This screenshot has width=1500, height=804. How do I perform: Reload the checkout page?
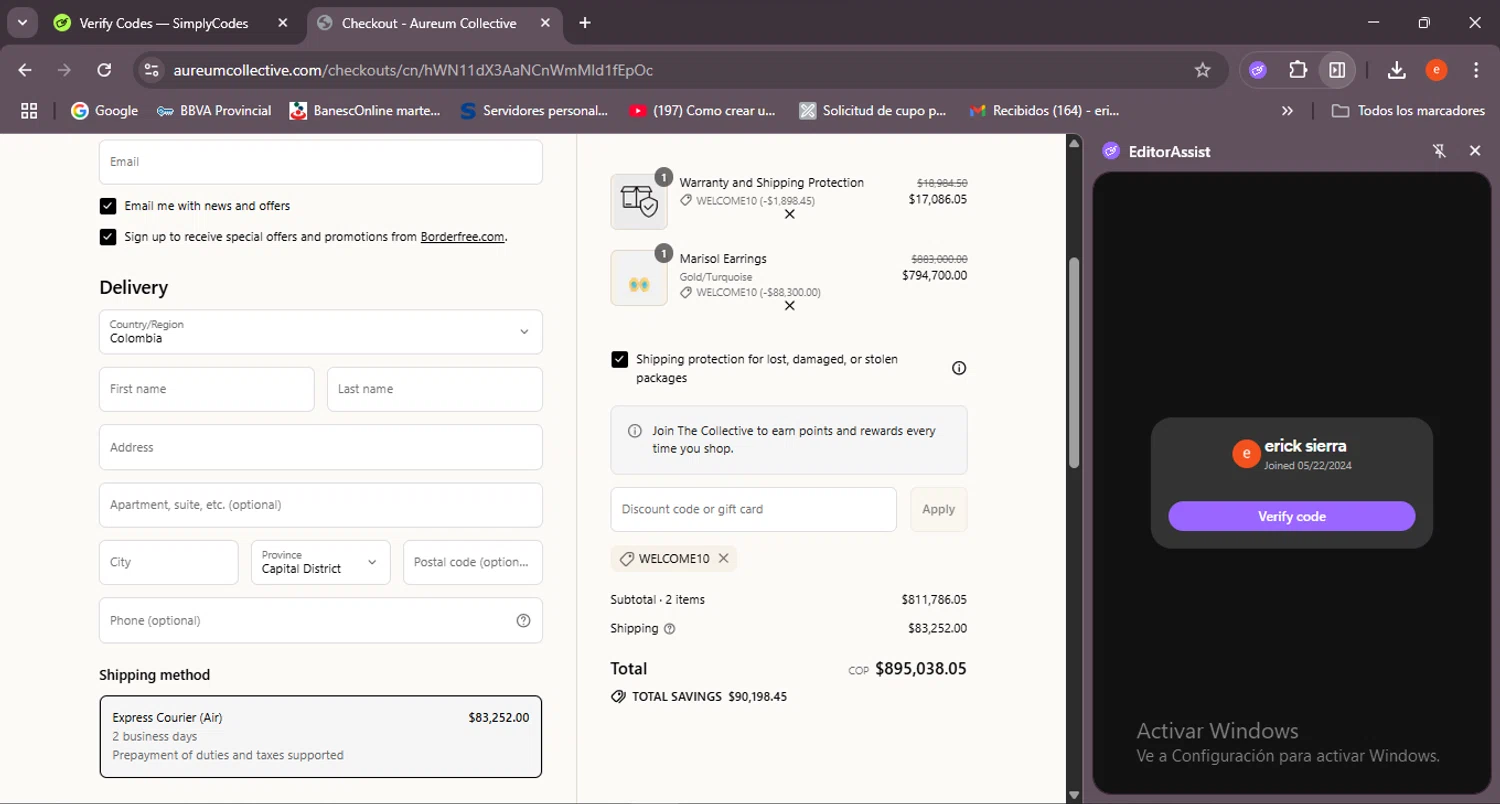coord(104,70)
